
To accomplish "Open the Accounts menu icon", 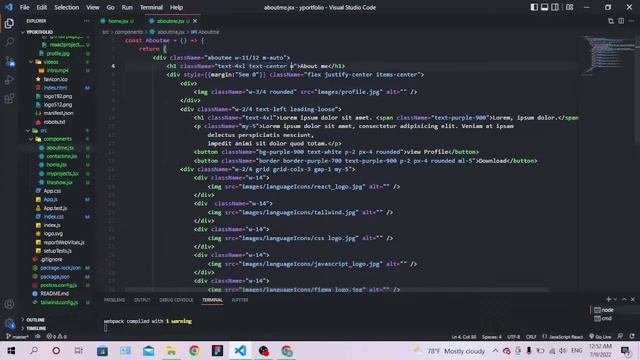I will tap(9, 304).
